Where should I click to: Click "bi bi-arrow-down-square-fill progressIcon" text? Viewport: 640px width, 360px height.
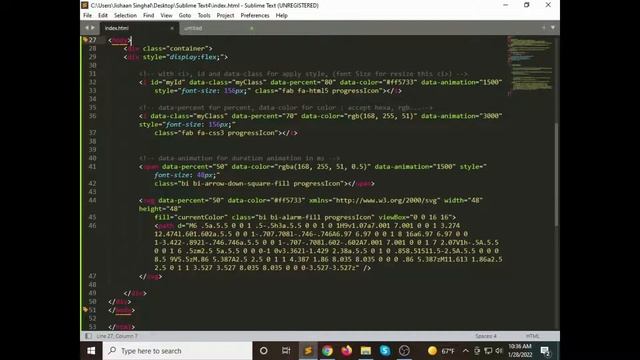pos(260,184)
